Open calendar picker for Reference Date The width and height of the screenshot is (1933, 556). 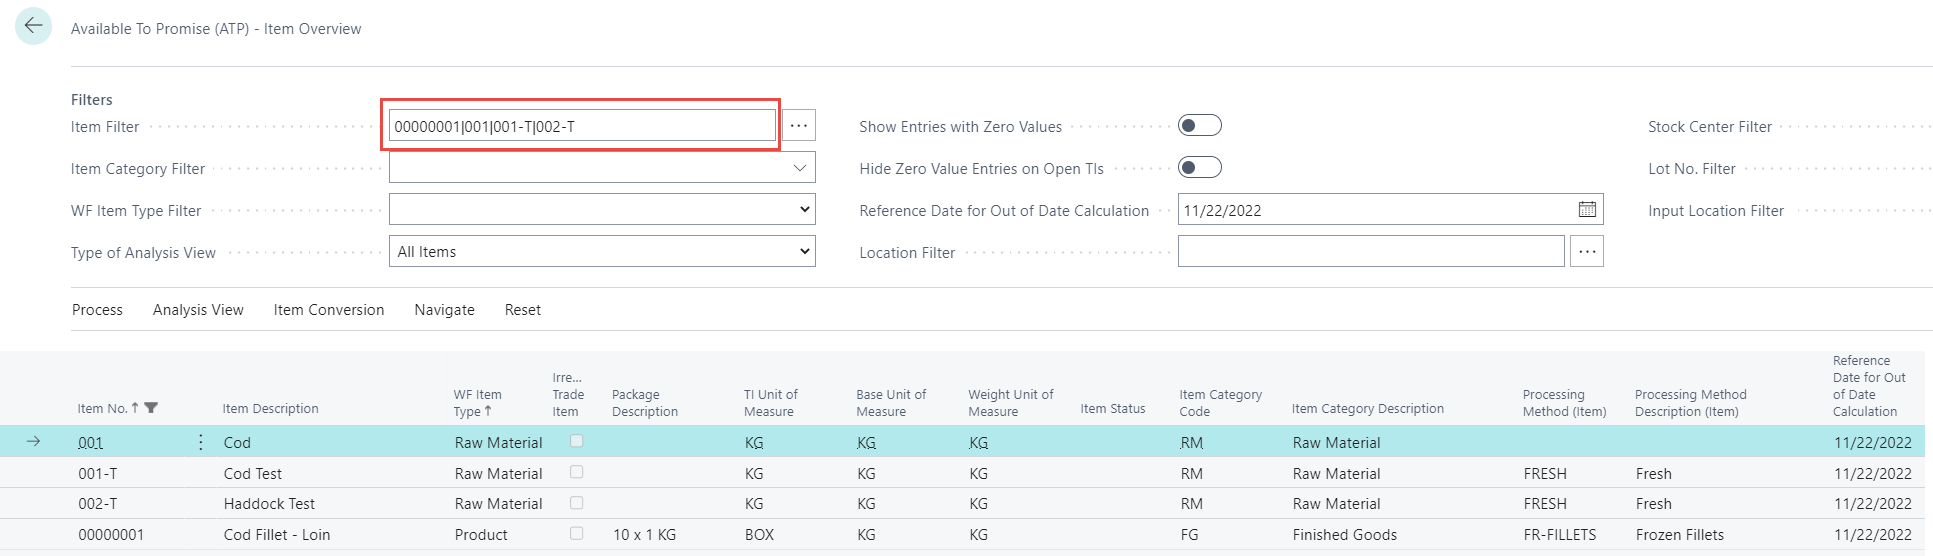tap(1587, 210)
